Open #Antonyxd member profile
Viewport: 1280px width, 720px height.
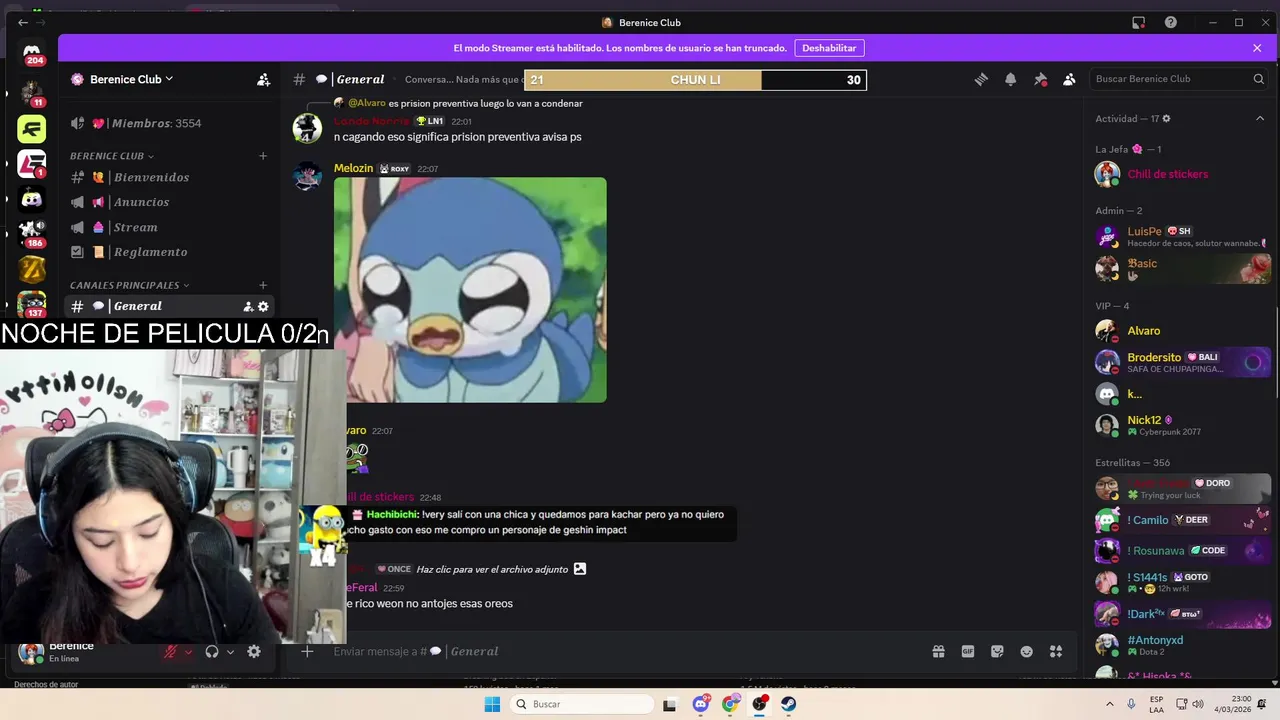coord(1180,645)
